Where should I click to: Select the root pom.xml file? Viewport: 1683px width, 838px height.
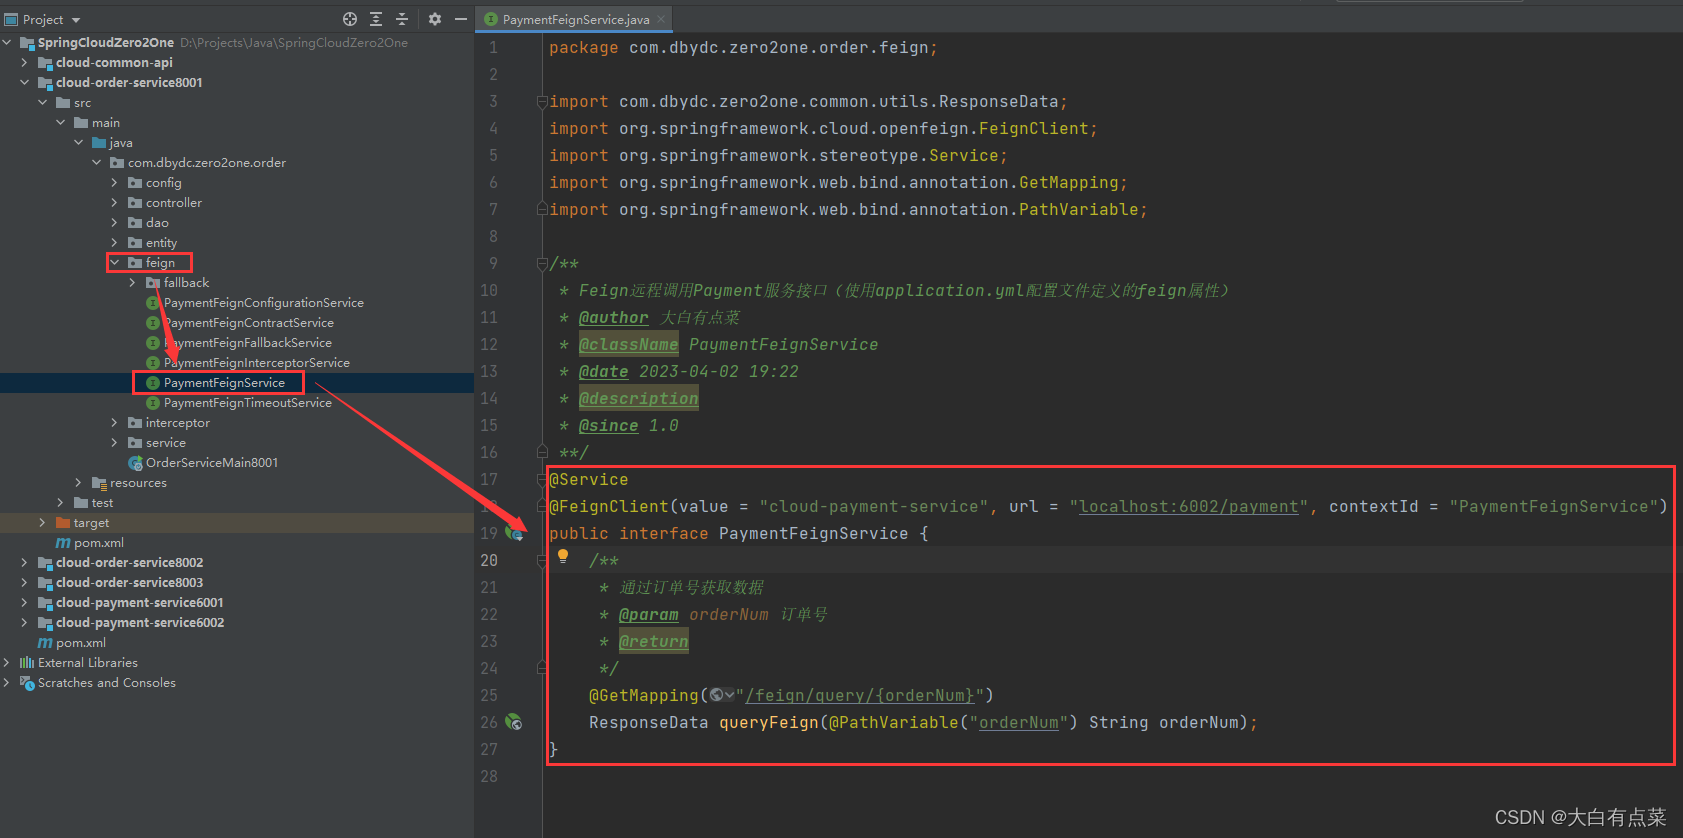pos(80,643)
